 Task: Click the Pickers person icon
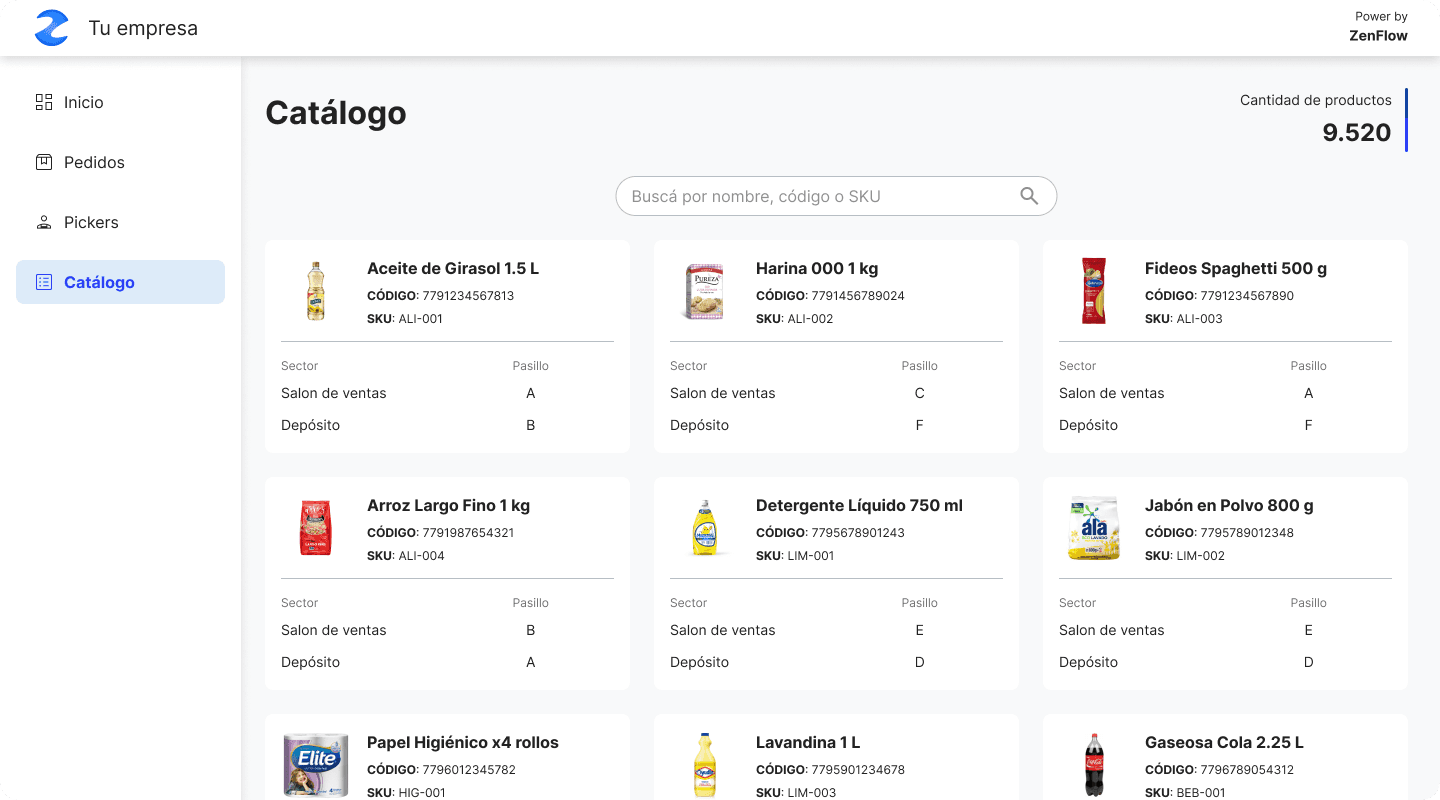(44, 222)
